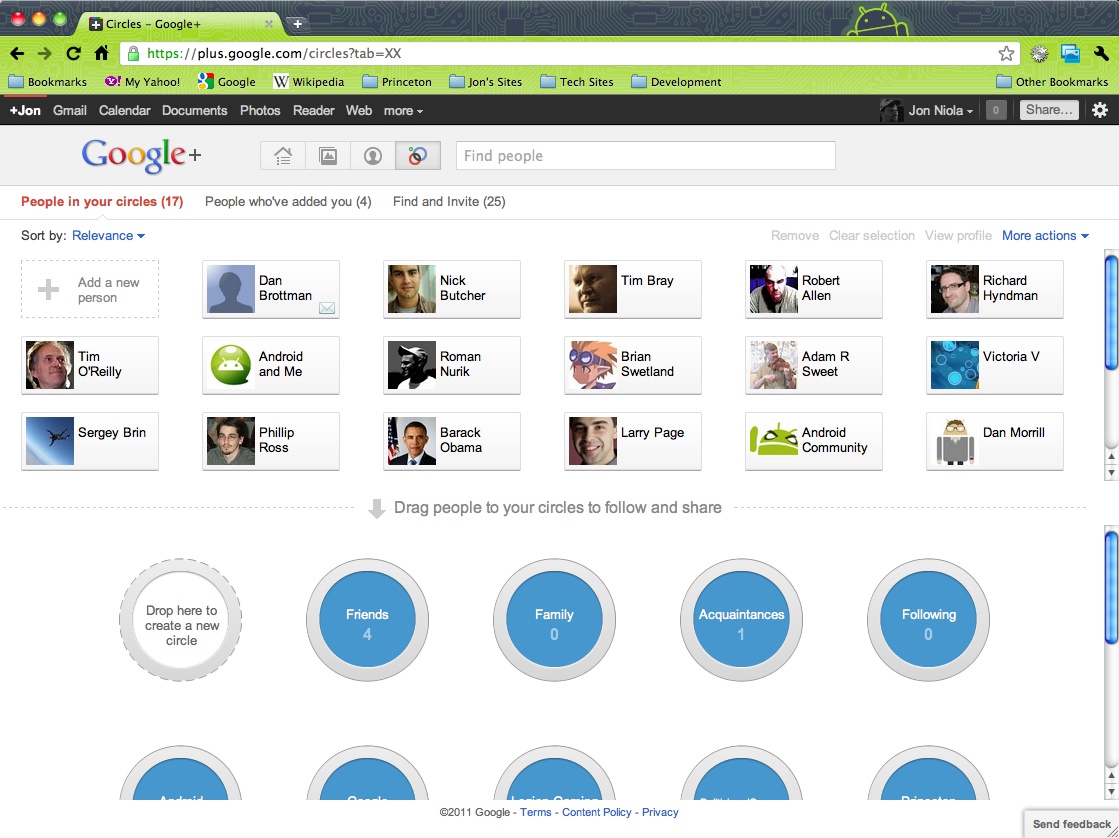1119x838 pixels.
Task: Click the Following circle
Action: coord(928,620)
